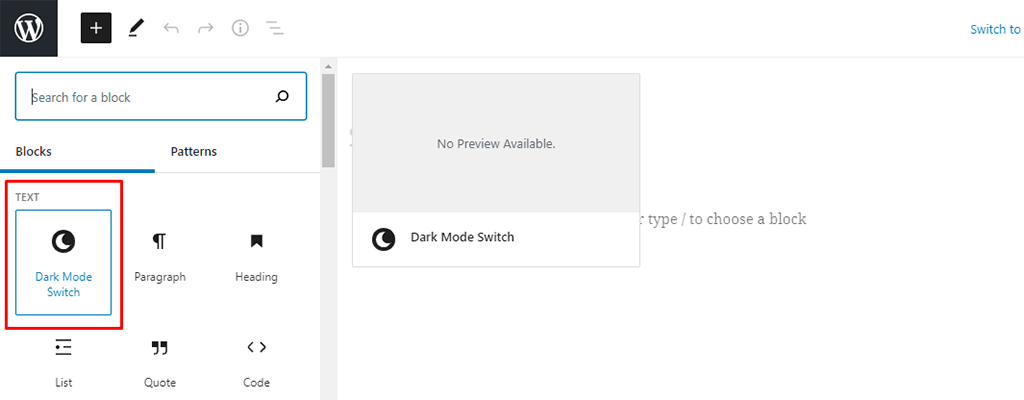Click the Undo arrow icon

(171, 28)
